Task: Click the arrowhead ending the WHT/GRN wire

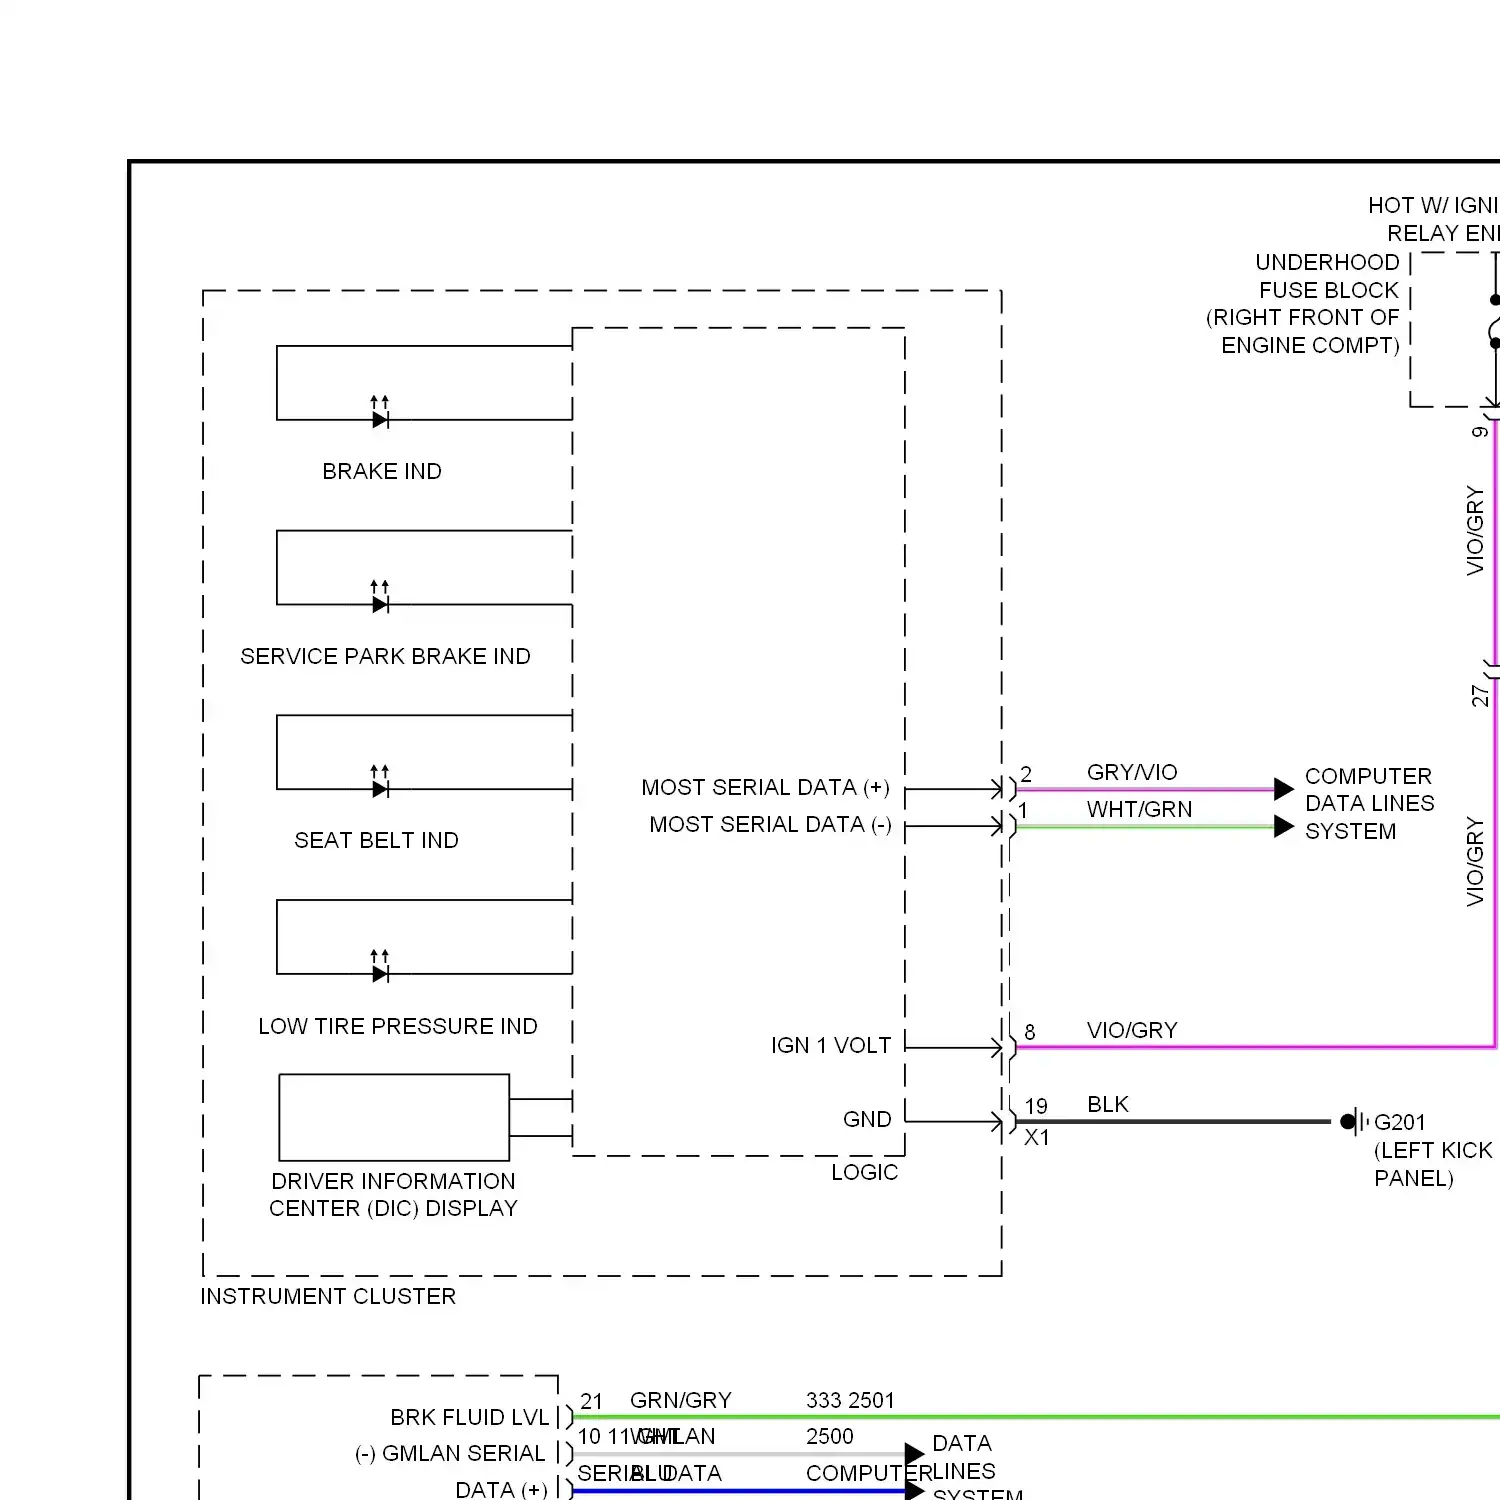Action: [1284, 826]
